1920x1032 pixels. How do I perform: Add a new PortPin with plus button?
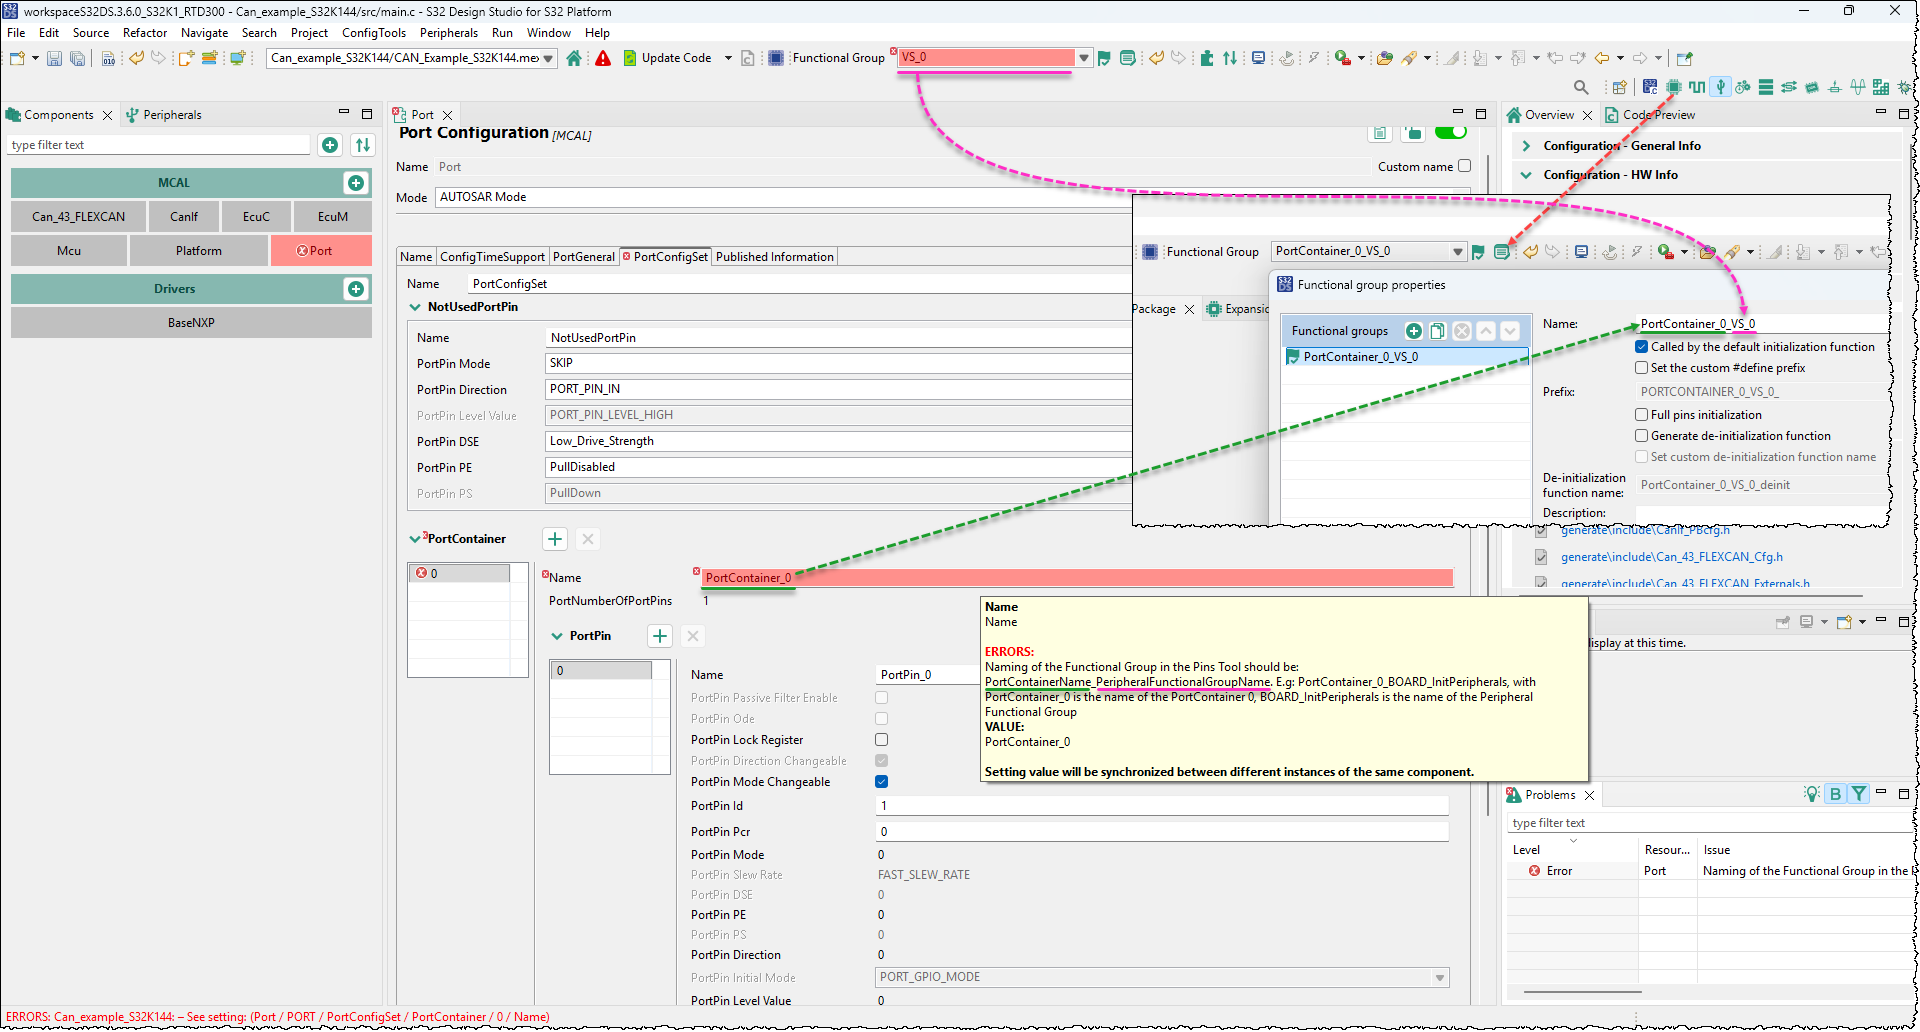coord(660,636)
